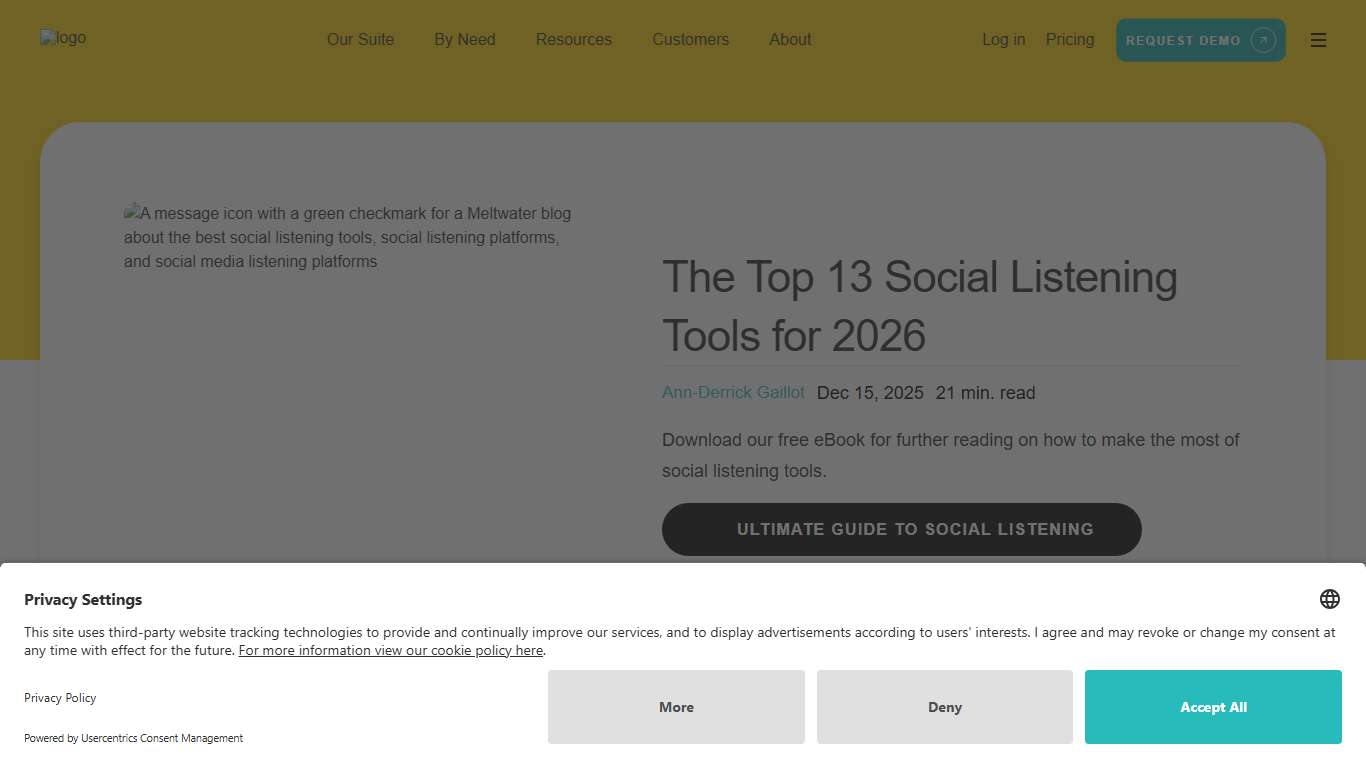Open More privacy options
This screenshot has height=768, width=1366.
(x=676, y=707)
